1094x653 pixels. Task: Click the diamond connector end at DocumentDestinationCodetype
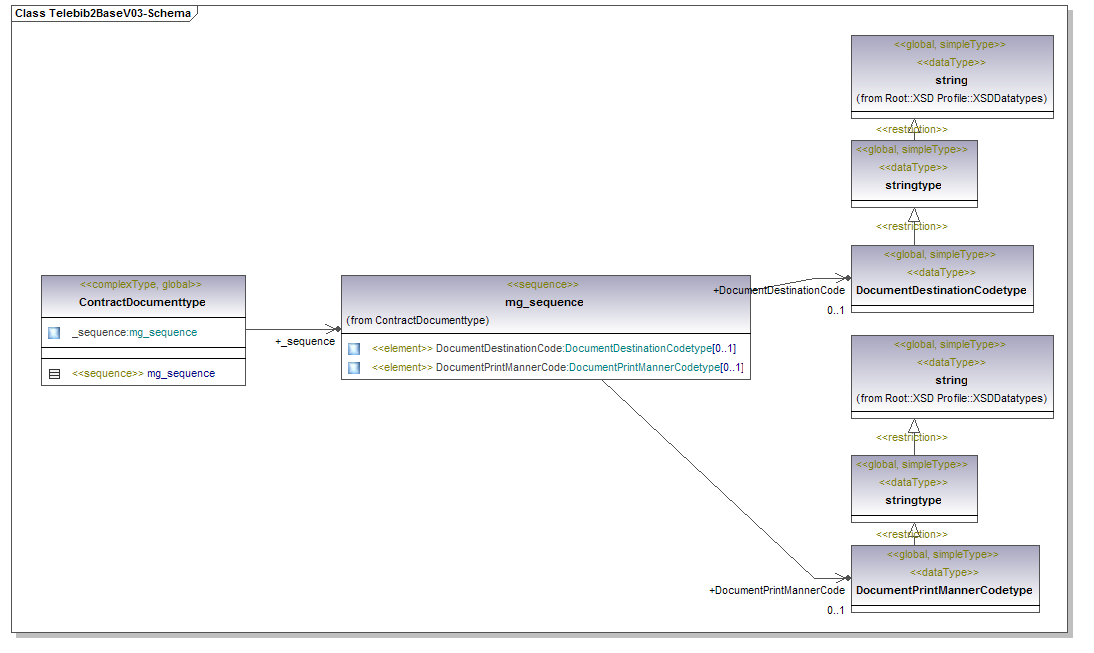[846, 278]
